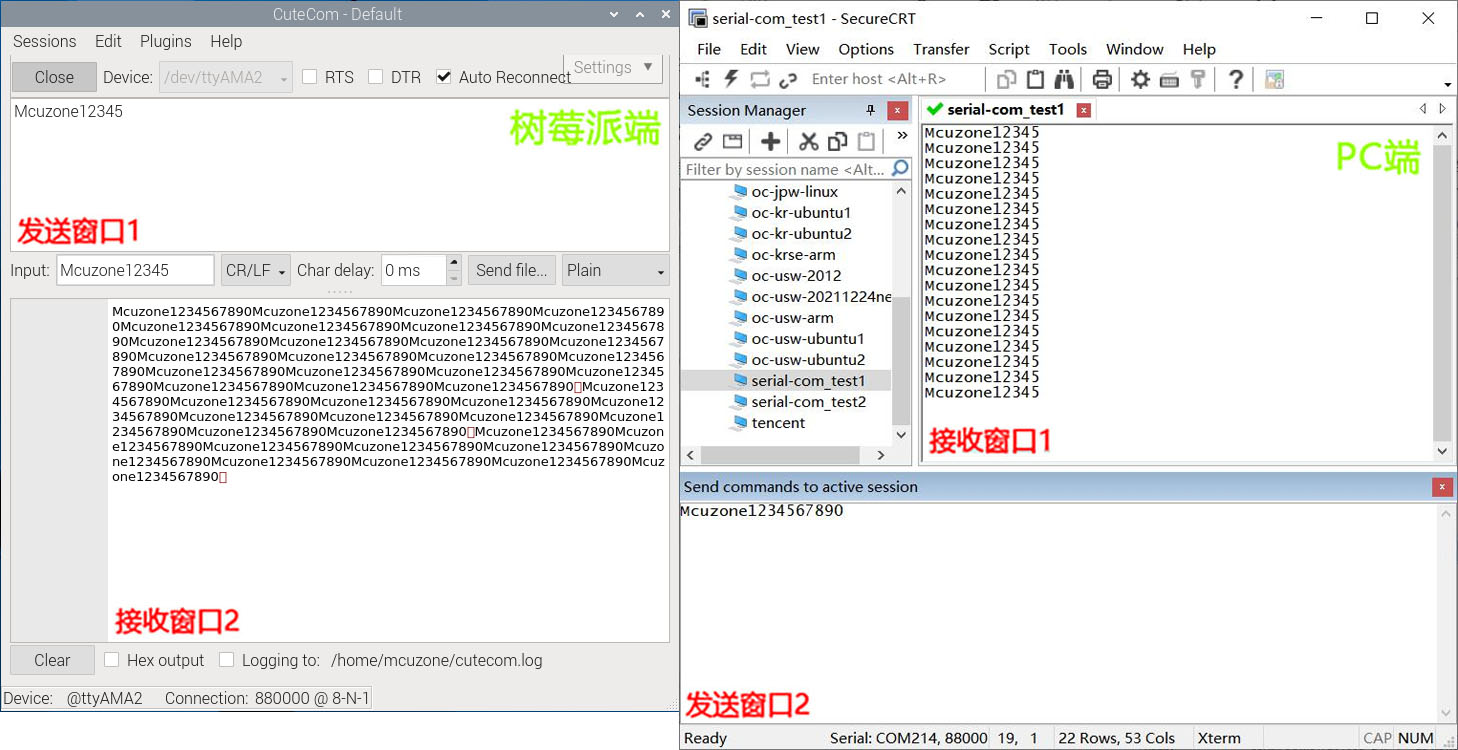This screenshot has height=750, width=1458.
Task: Click the Send file... button
Action: click(511, 271)
